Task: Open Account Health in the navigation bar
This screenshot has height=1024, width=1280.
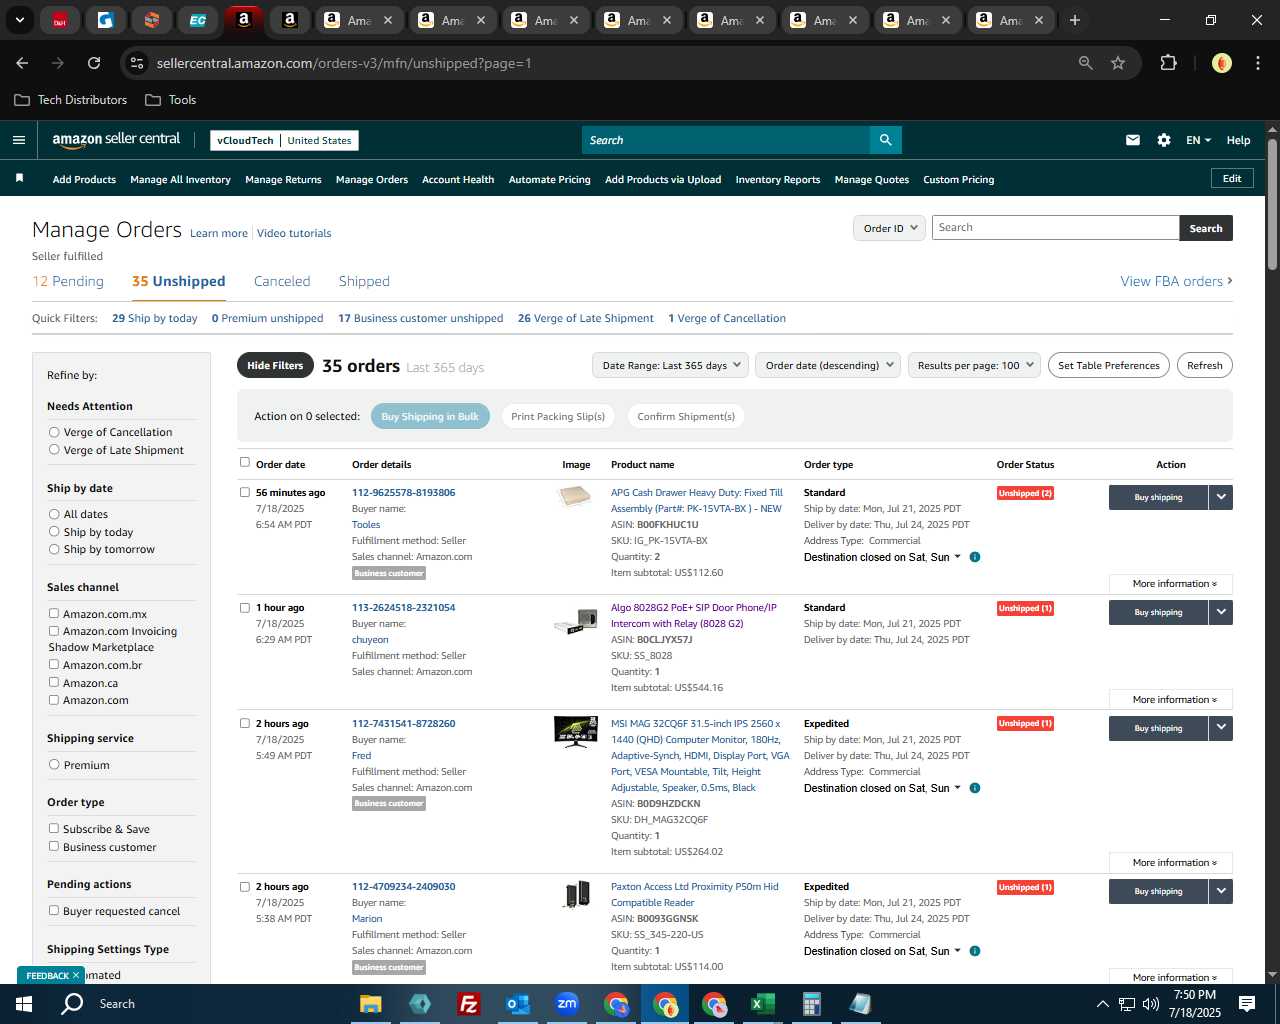Action: point(458,179)
